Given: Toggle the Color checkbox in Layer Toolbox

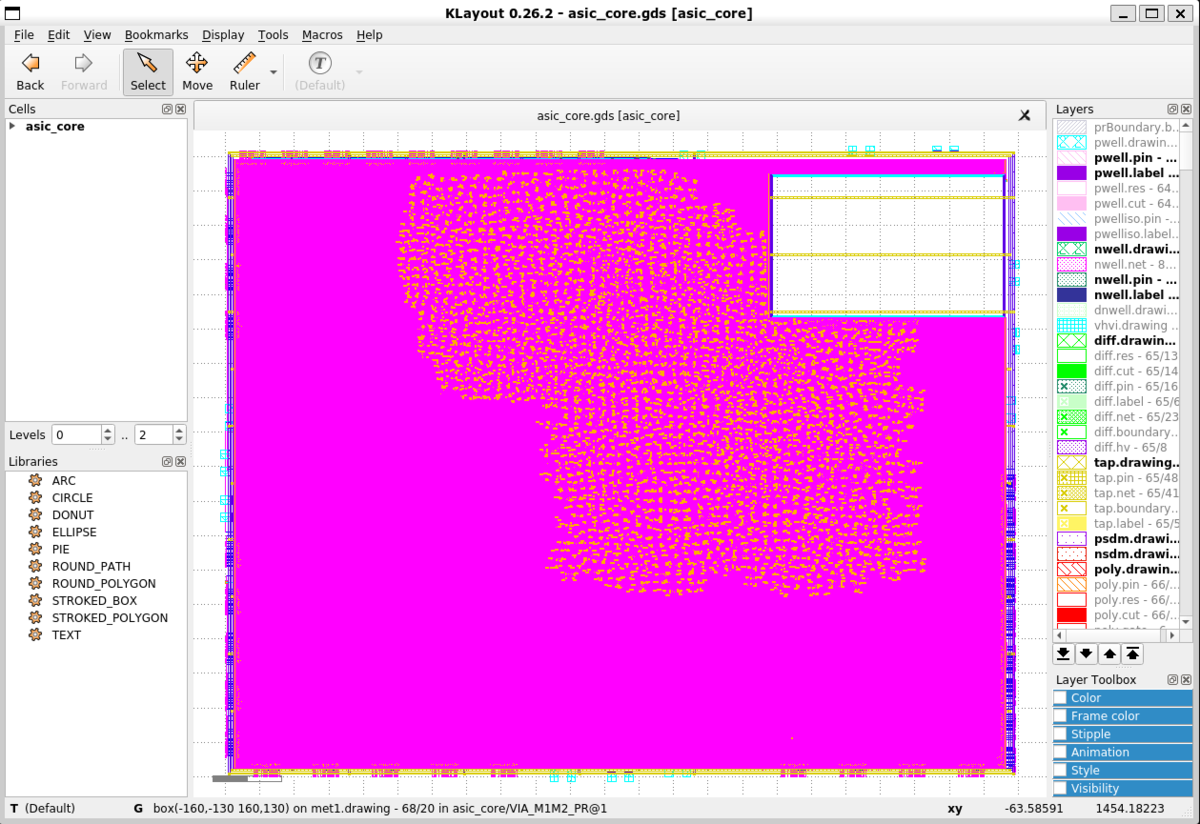Looking at the screenshot, I should pos(1060,698).
